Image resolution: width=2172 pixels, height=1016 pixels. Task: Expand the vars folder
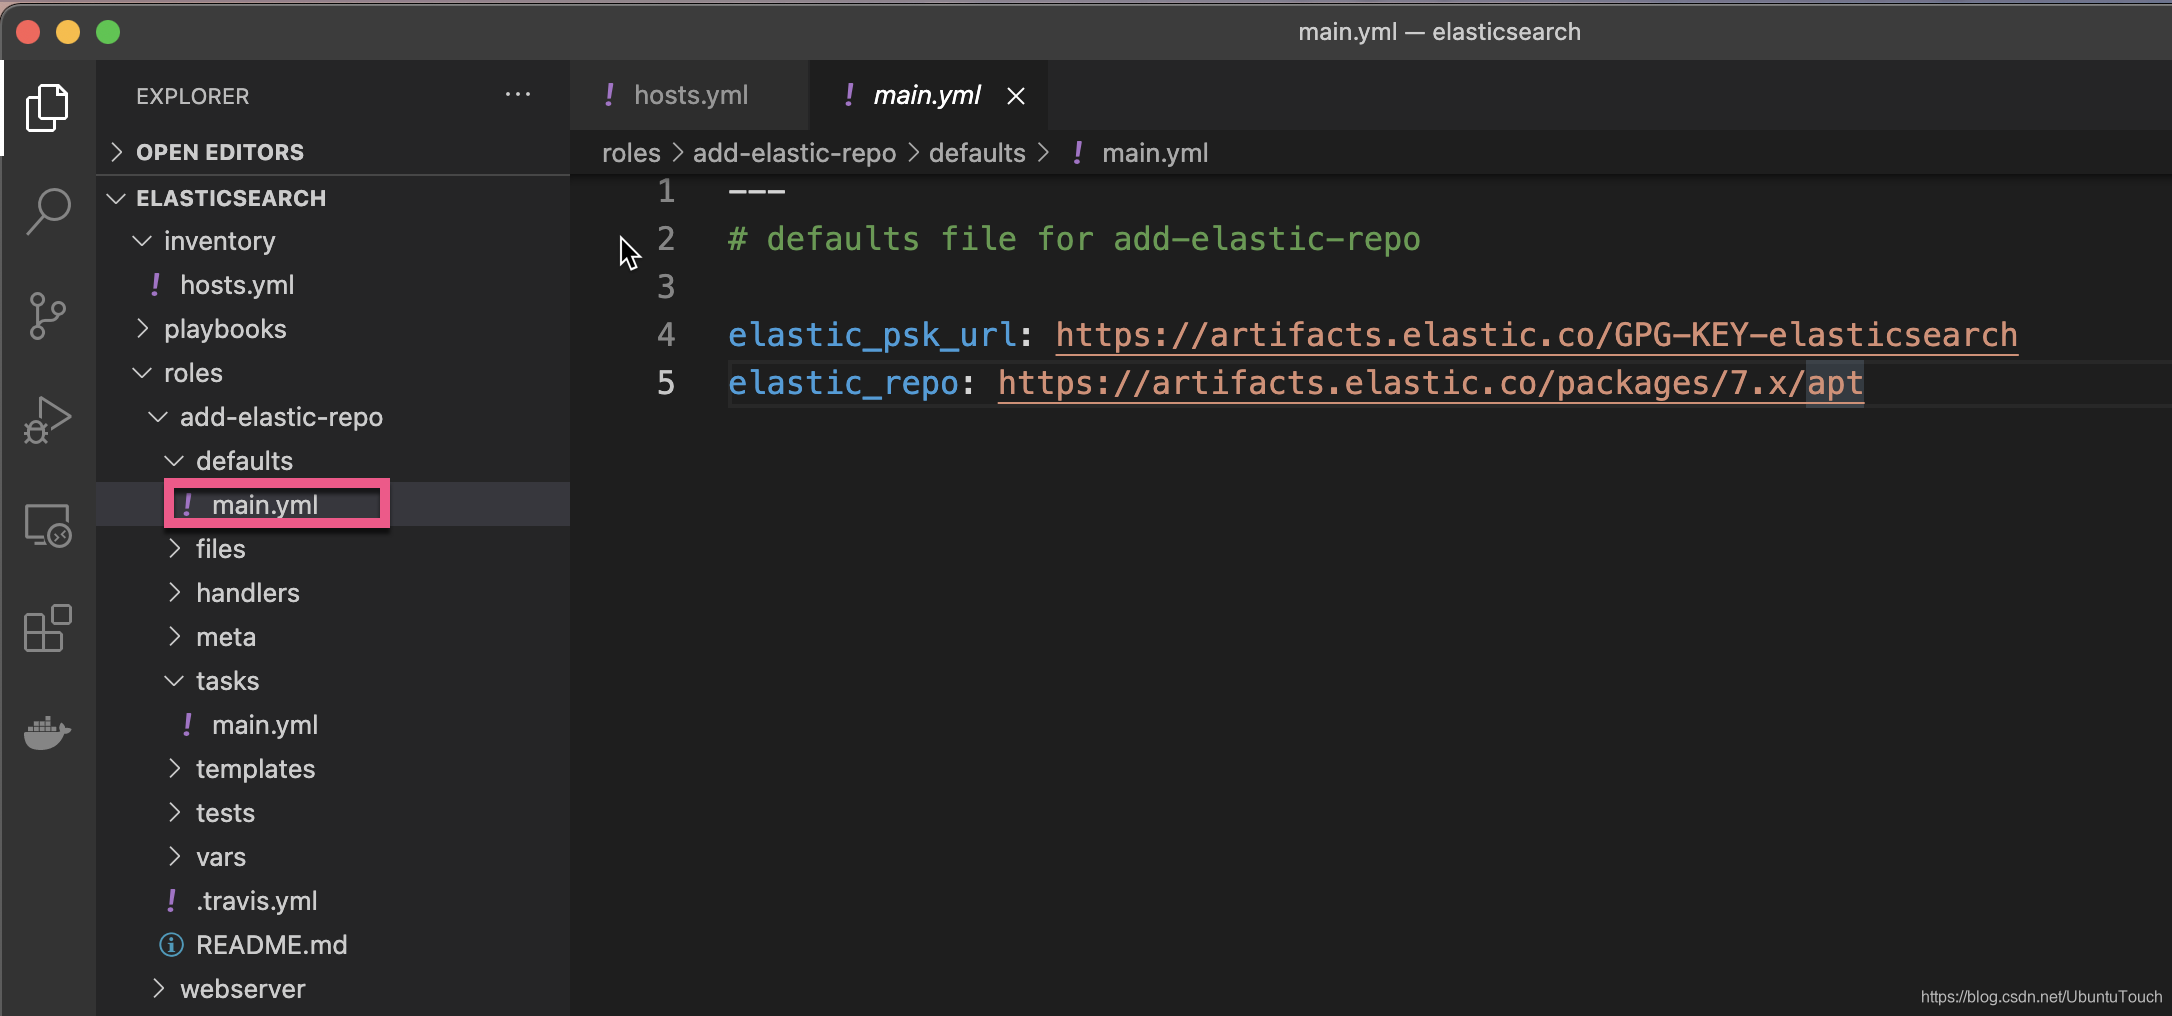point(333,857)
